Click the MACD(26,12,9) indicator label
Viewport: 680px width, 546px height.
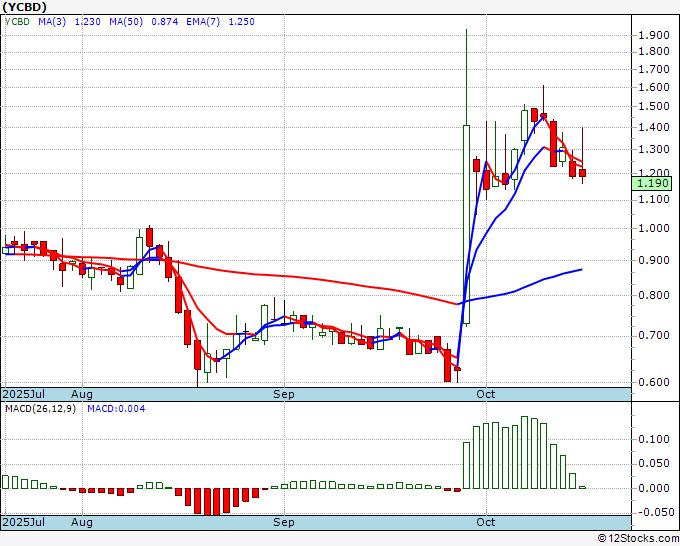point(40,409)
